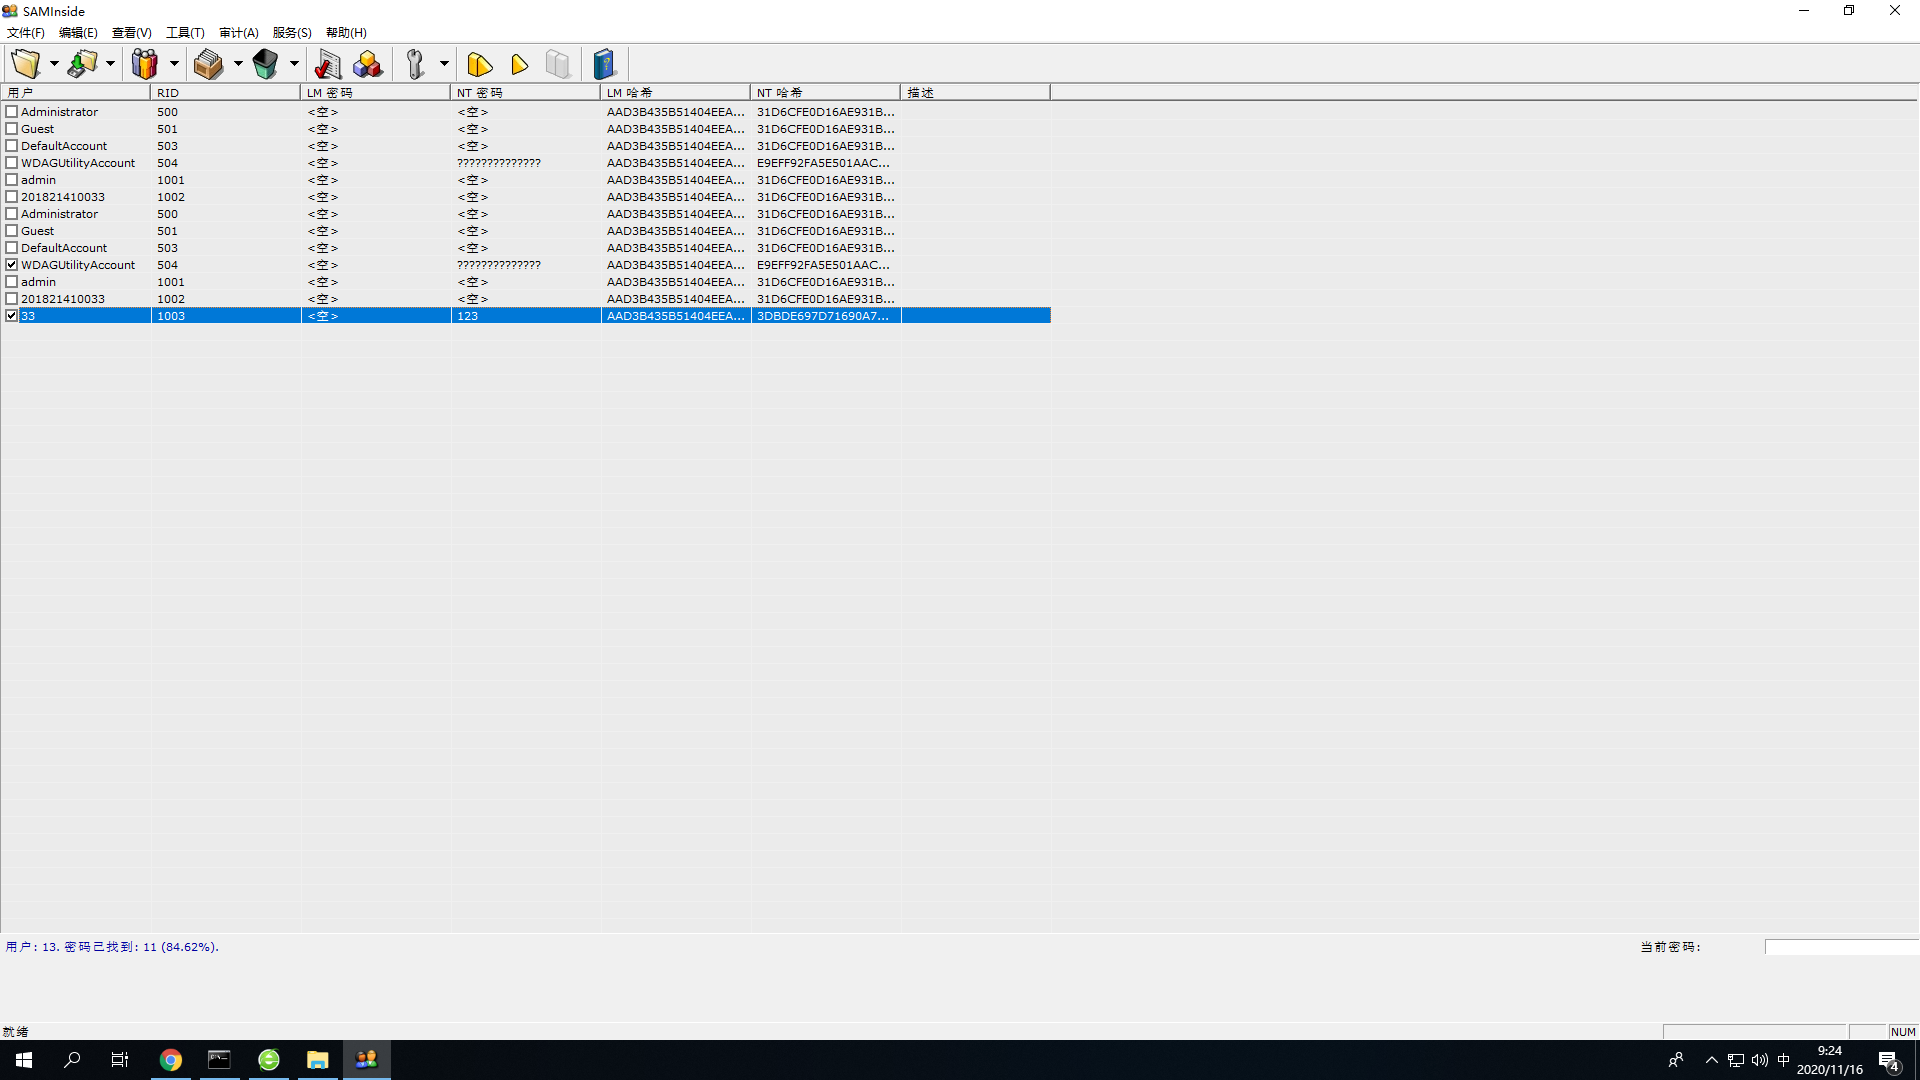Screen dimensions: 1920x1080
Task: Uncheck the checkbox for user 33
Action: 12,316
